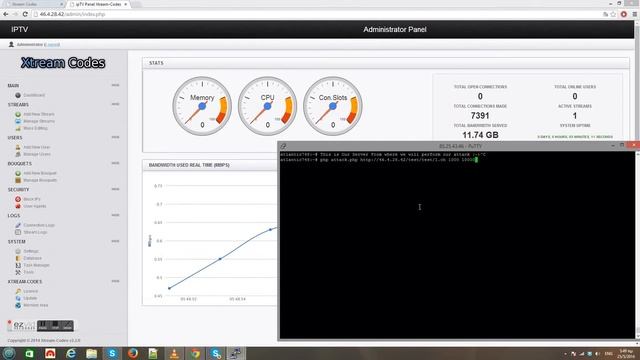
Task: Open File Explorer from the taskbar
Action: click(x=91, y=353)
